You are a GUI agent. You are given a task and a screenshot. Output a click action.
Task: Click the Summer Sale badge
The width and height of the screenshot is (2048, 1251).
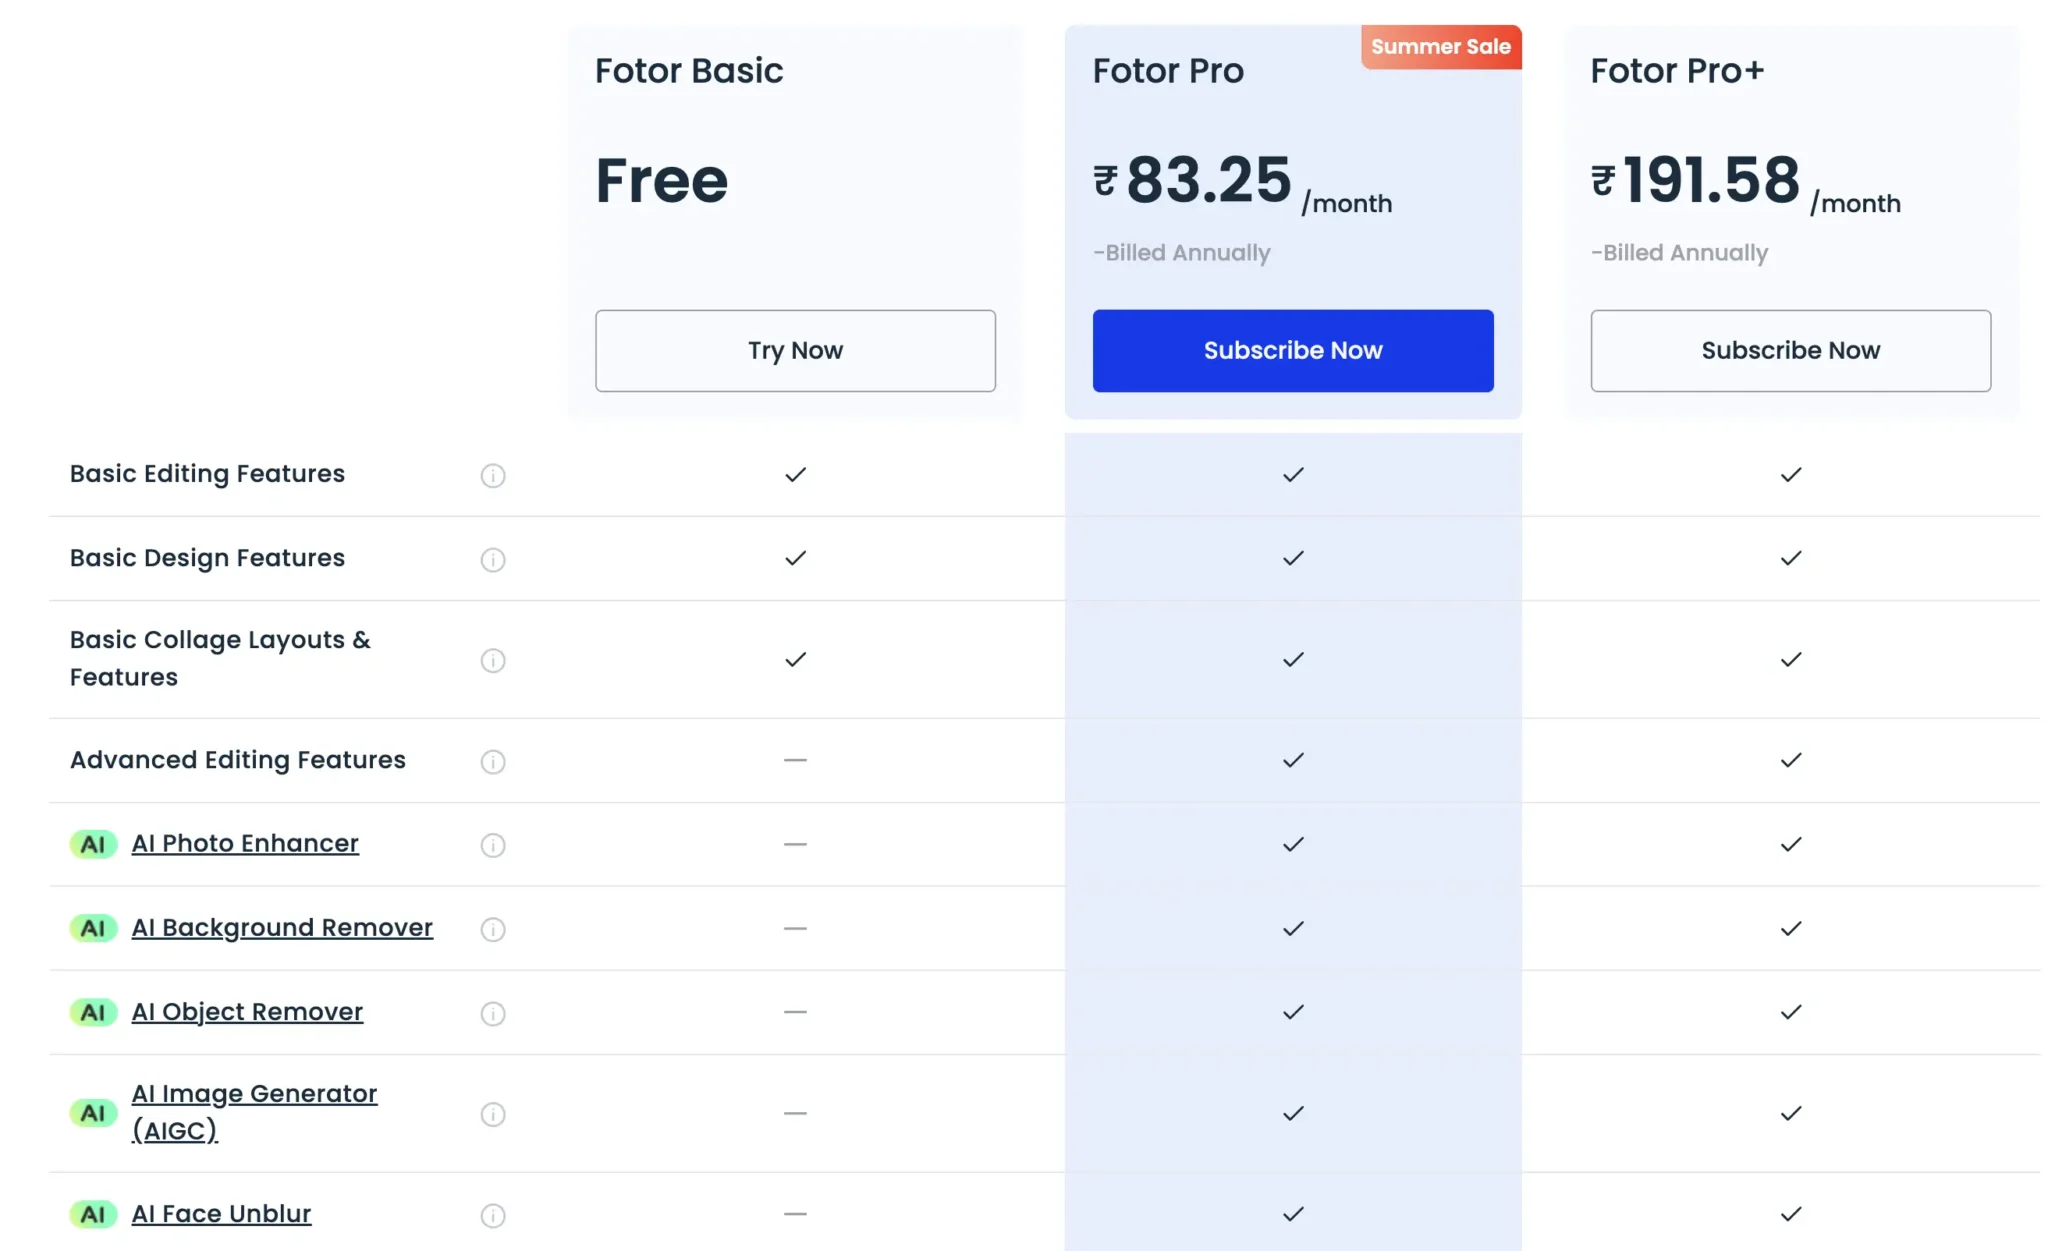[1440, 47]
